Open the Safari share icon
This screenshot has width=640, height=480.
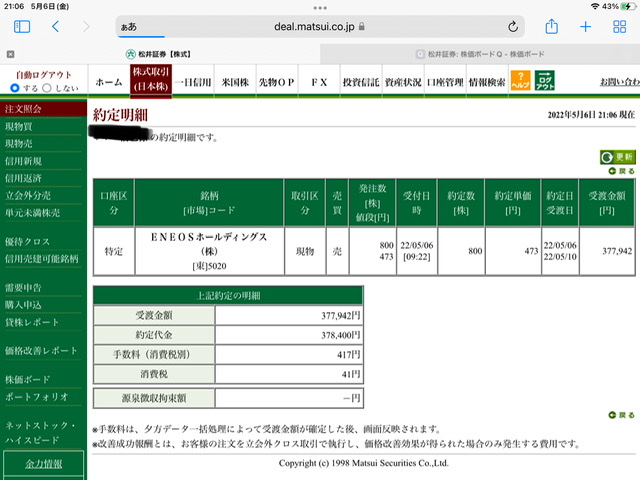click(x=551, y=27)
